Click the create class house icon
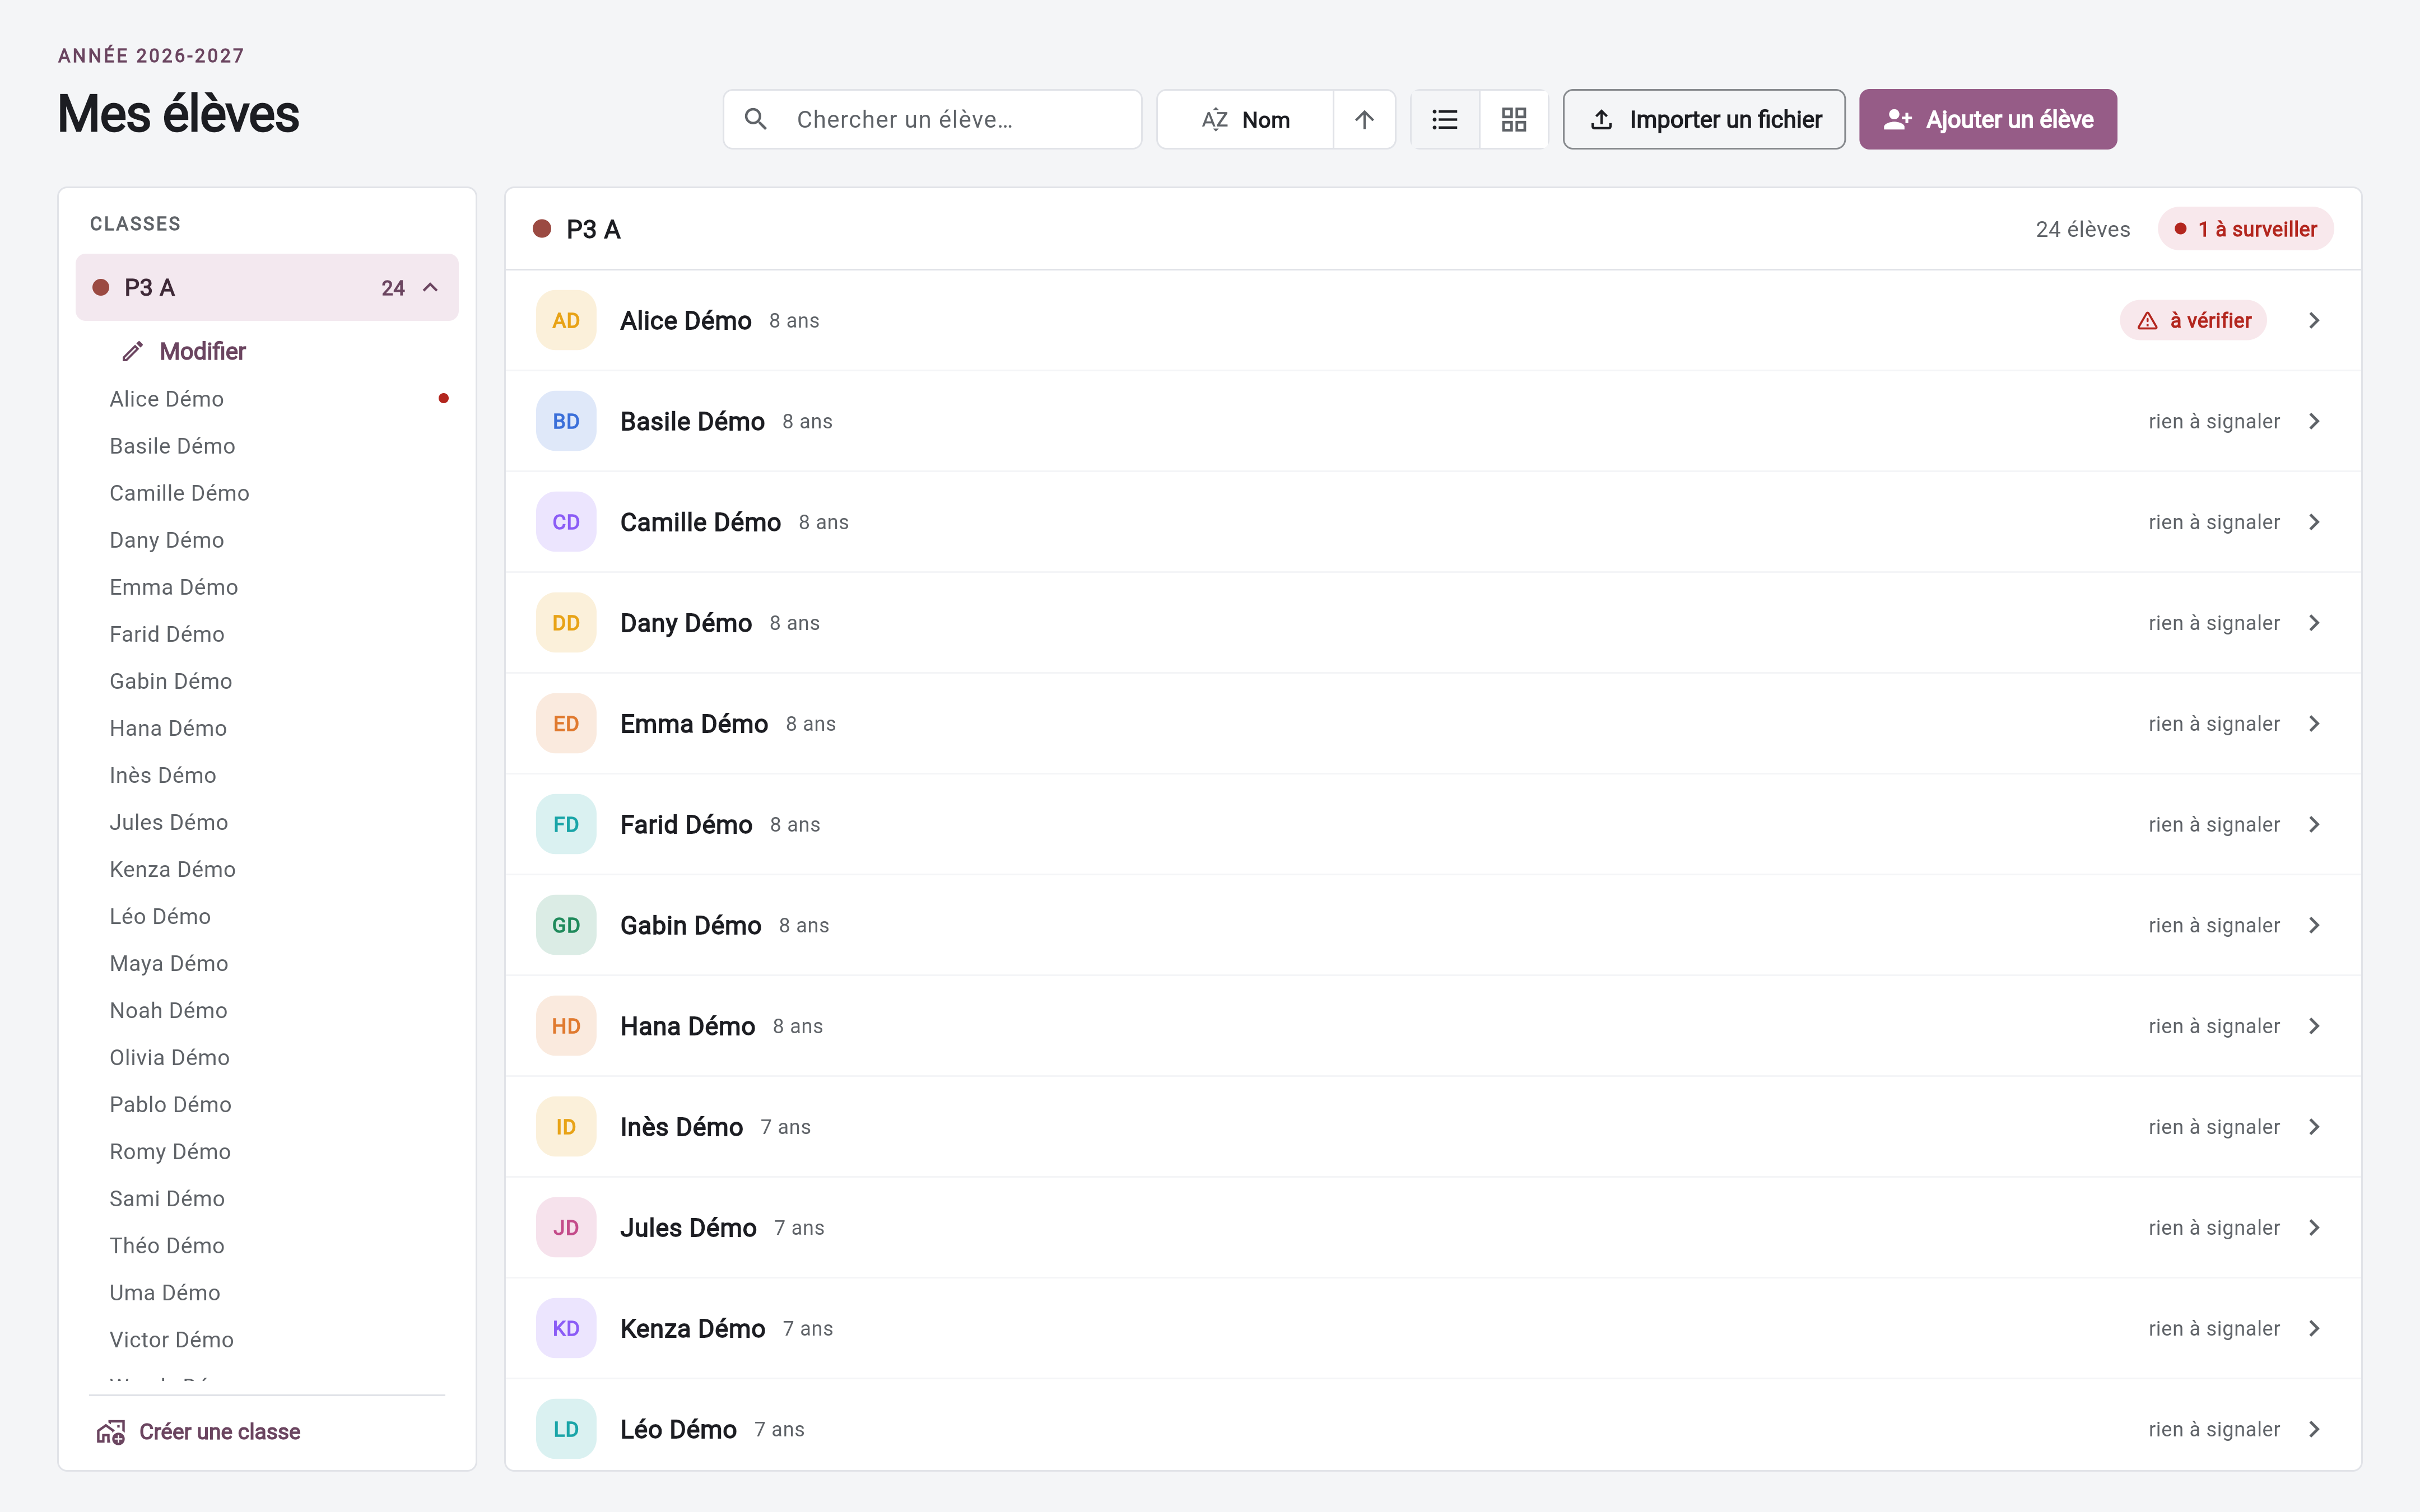This screenshot has width=2420, height=1512. click(111, 1432)
